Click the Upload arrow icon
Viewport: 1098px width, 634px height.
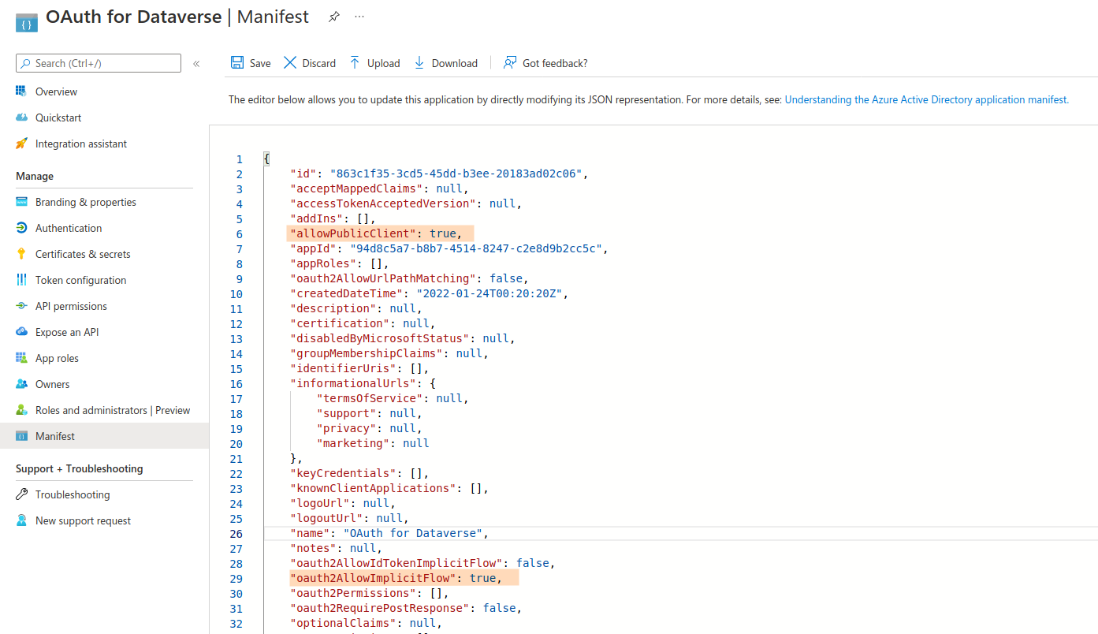355,63
